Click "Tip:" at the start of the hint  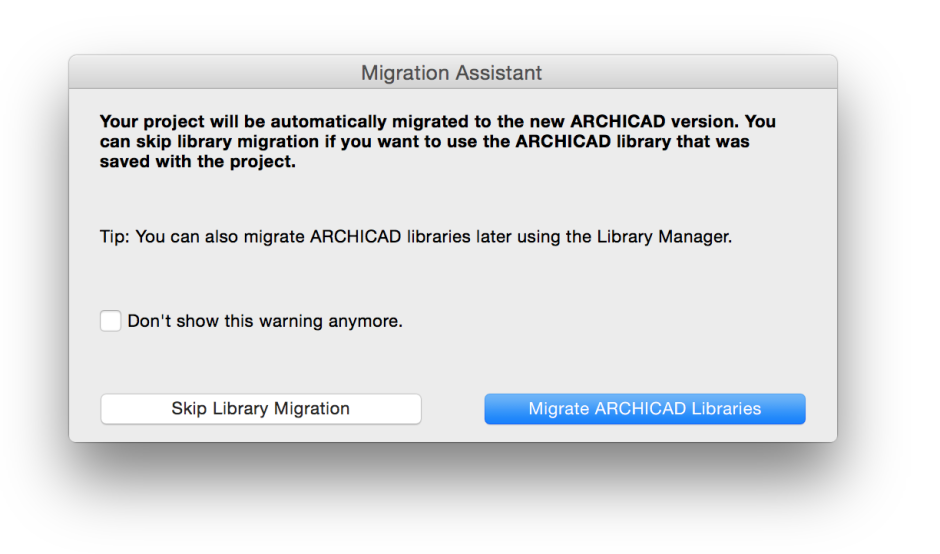point(115,237)
